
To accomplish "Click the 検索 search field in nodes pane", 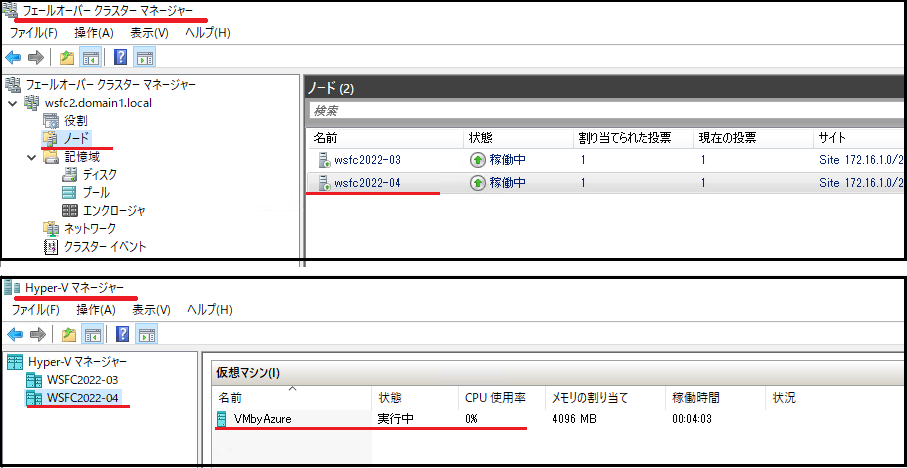I will 606,111.
